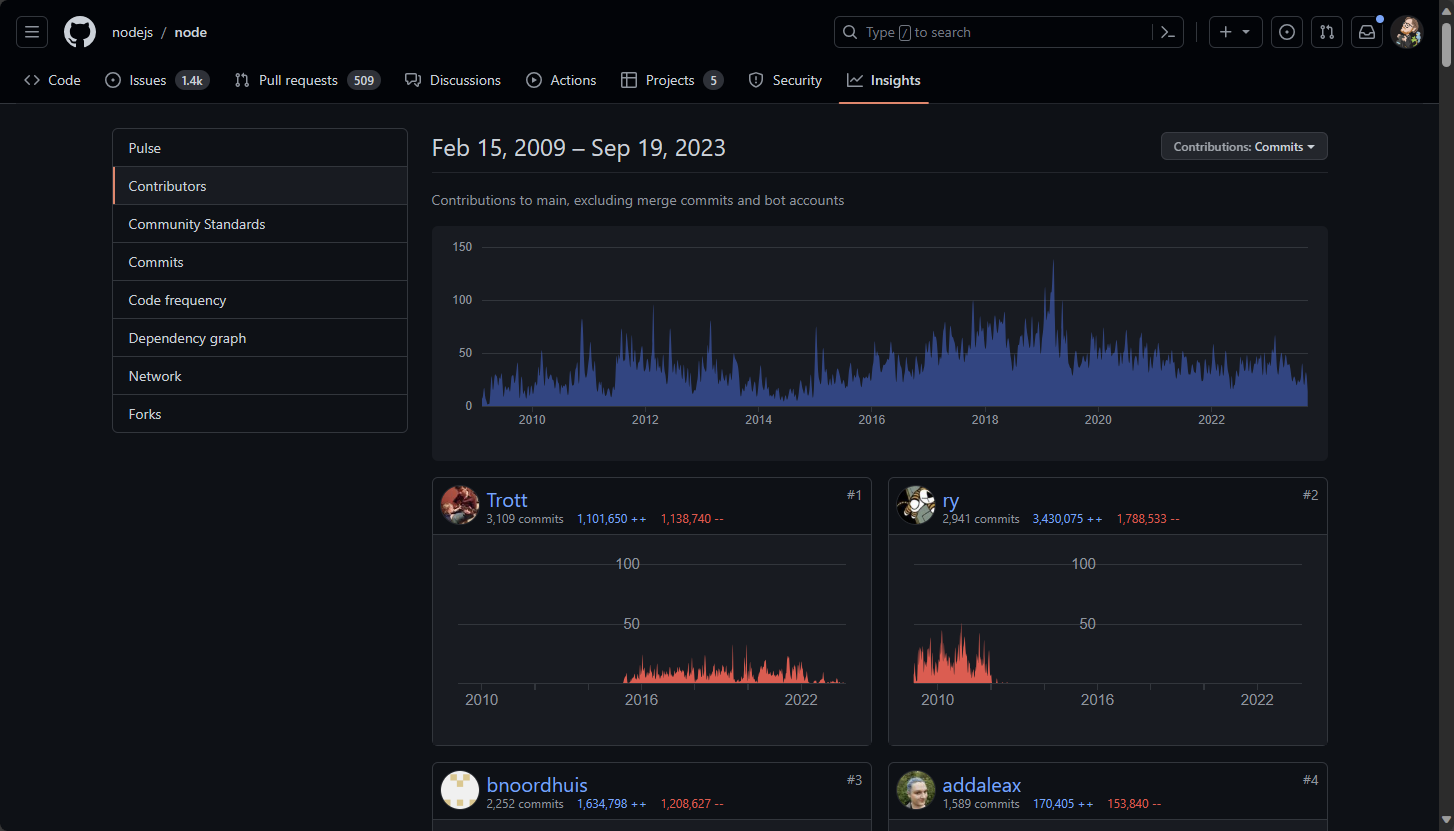
Task: Click Trott's 1,138,740 -- deletions text
Action: [x=692, y=519]
